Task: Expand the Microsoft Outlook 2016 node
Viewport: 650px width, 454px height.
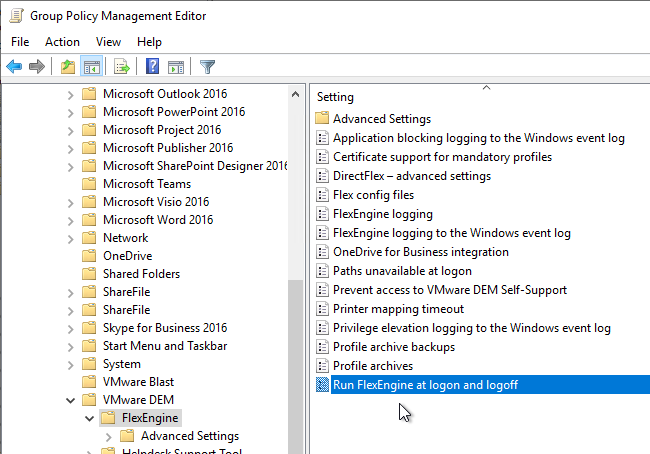Action: click(x=70, y=95)
